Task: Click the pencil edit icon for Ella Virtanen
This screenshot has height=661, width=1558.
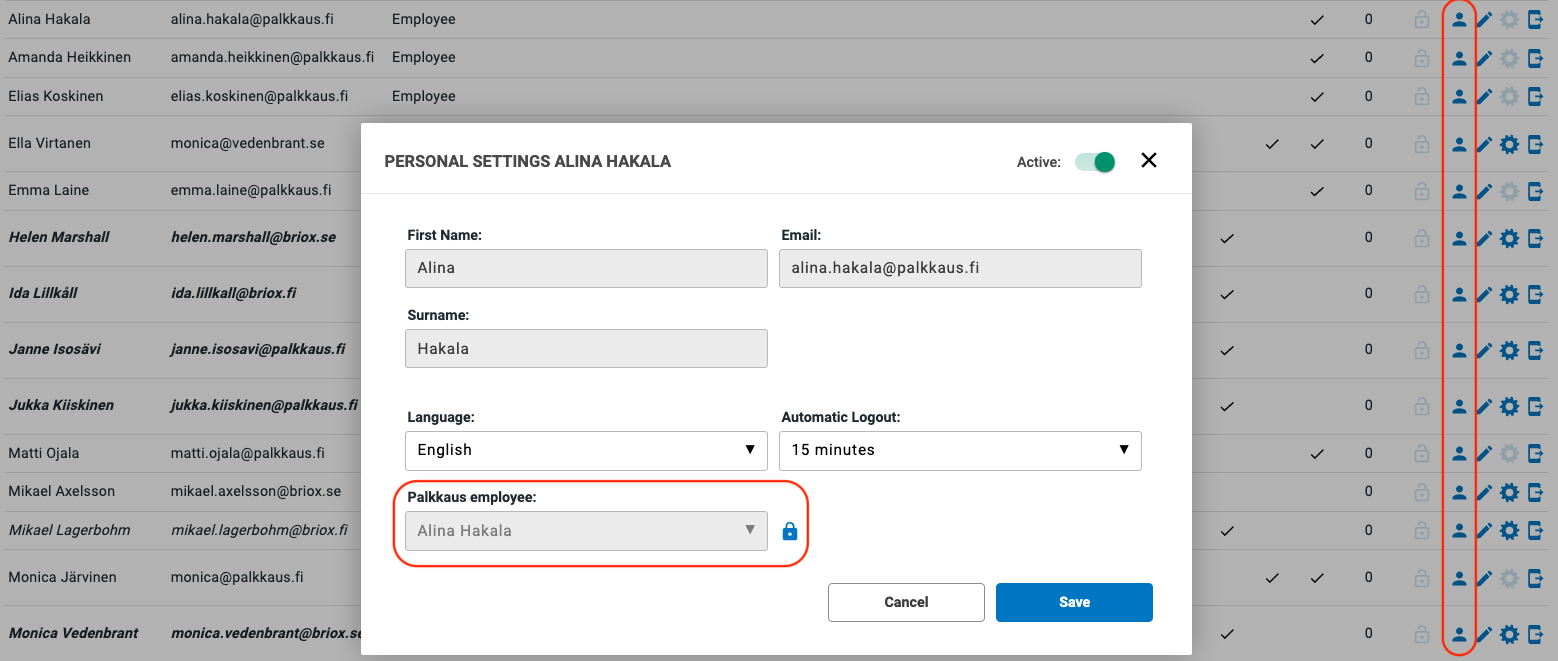Action: point(1484,144)
